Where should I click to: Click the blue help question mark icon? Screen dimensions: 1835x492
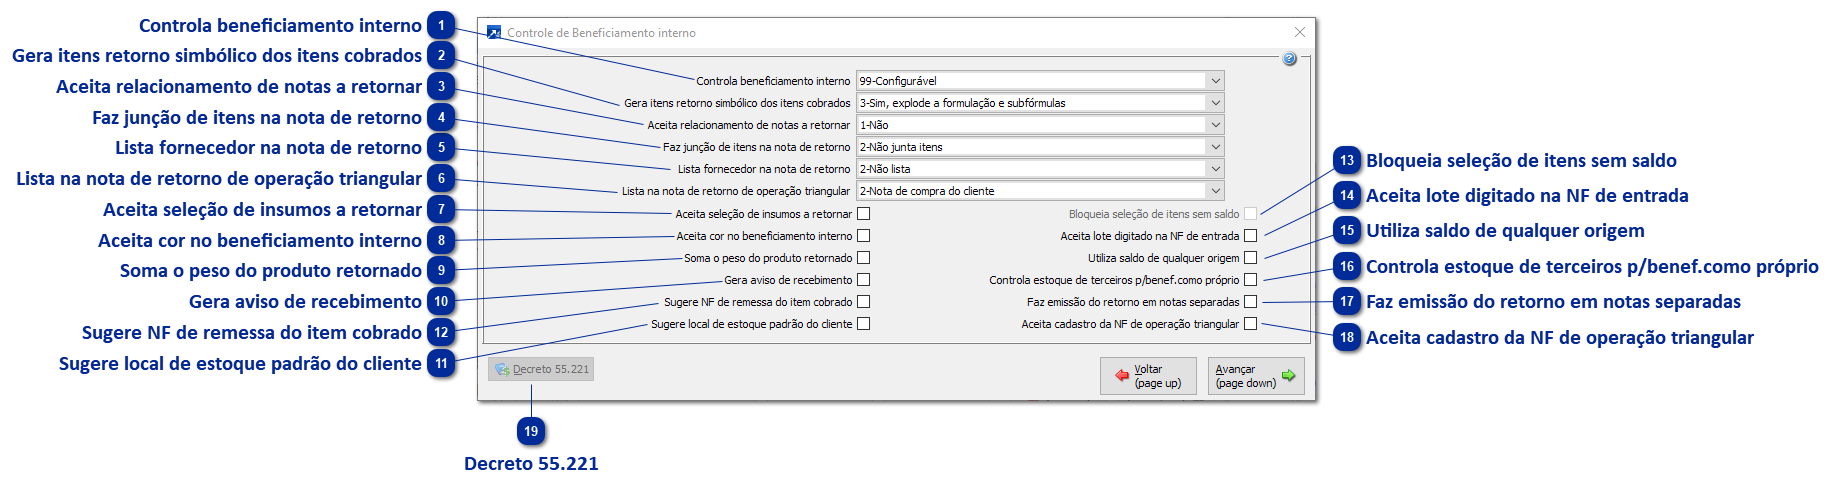1289,59
